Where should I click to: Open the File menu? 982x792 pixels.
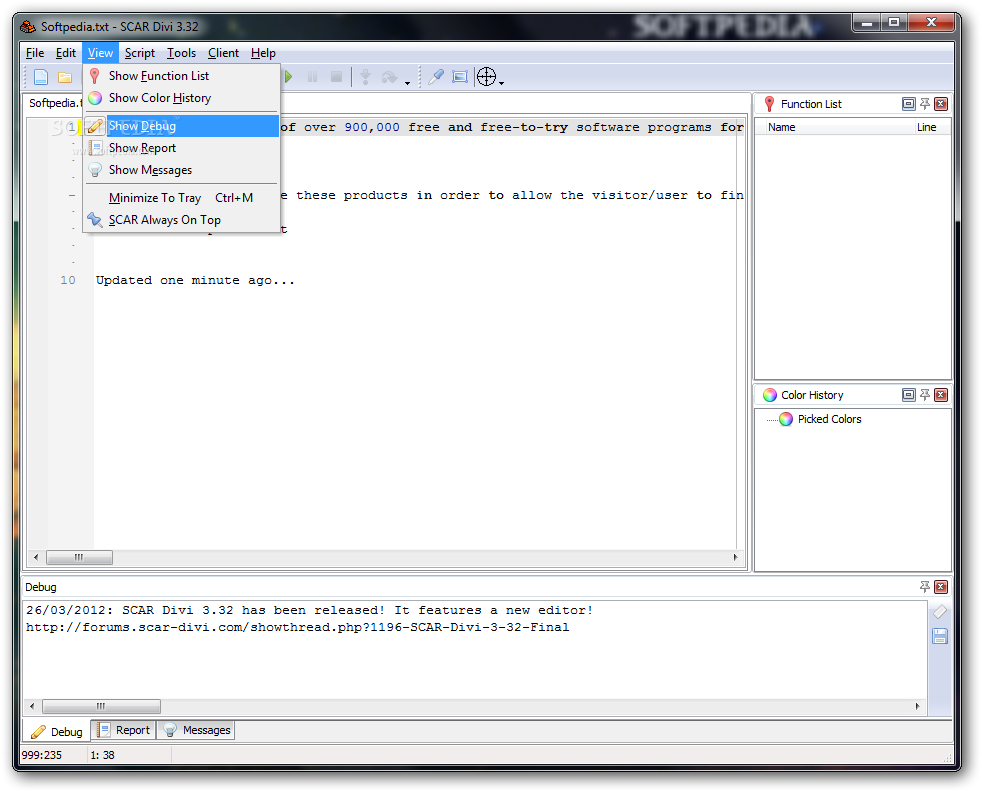(x=35, y=53)
